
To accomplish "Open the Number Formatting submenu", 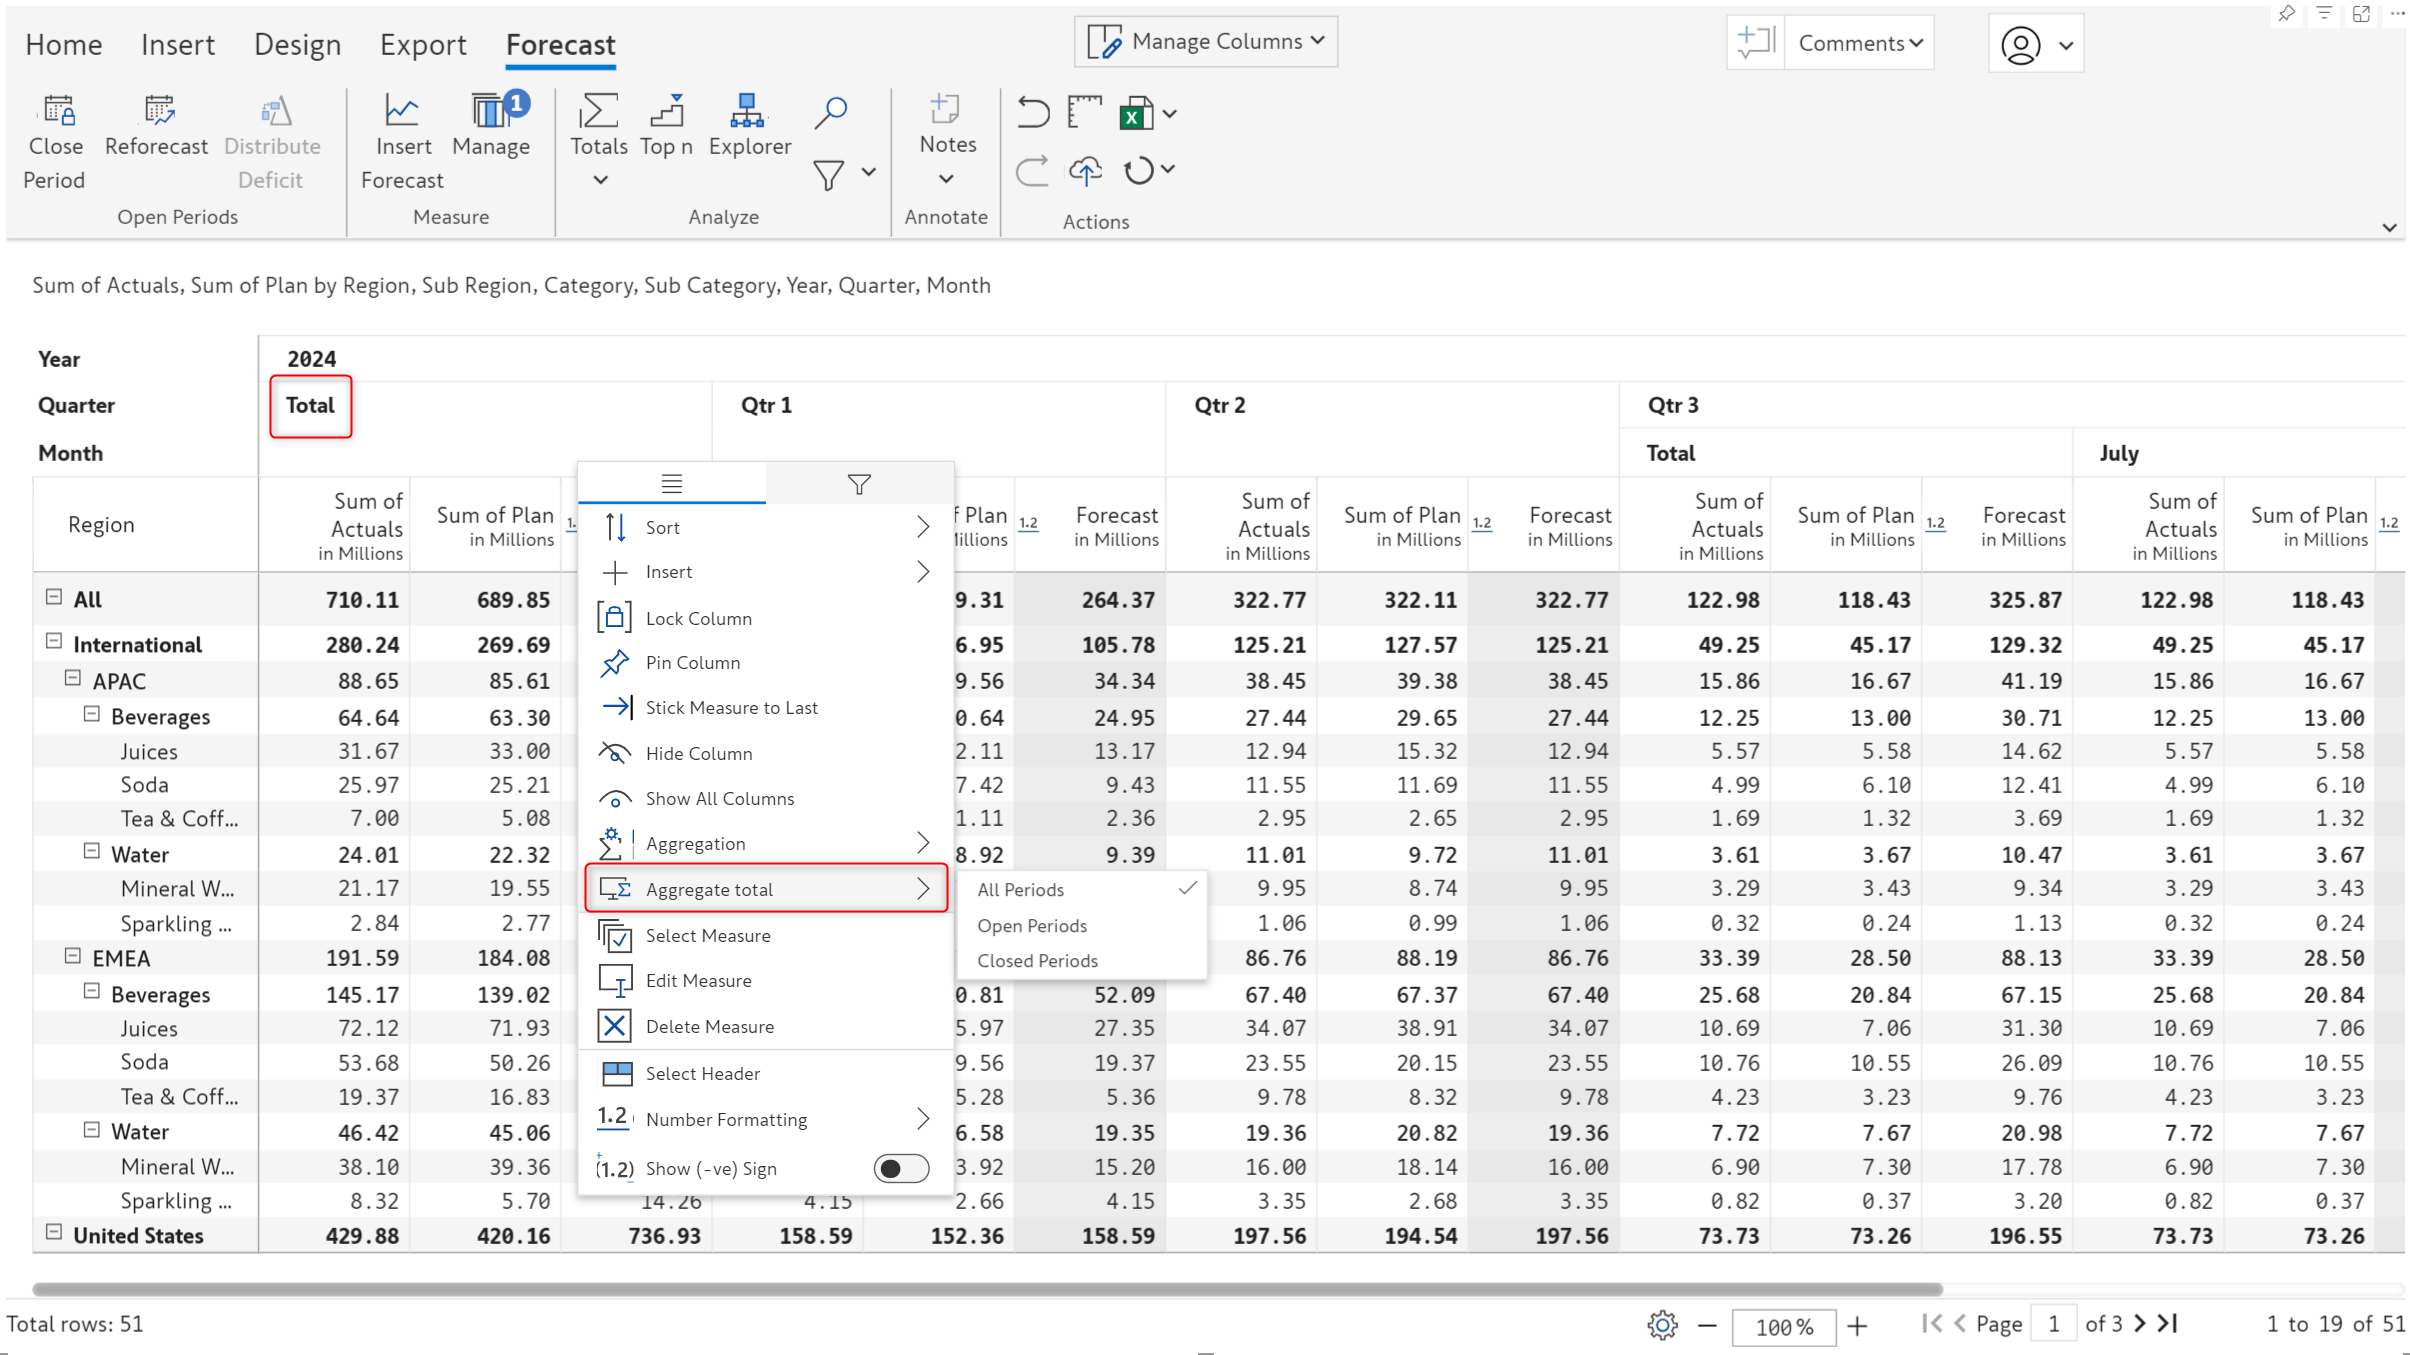I will (765, 1119).
